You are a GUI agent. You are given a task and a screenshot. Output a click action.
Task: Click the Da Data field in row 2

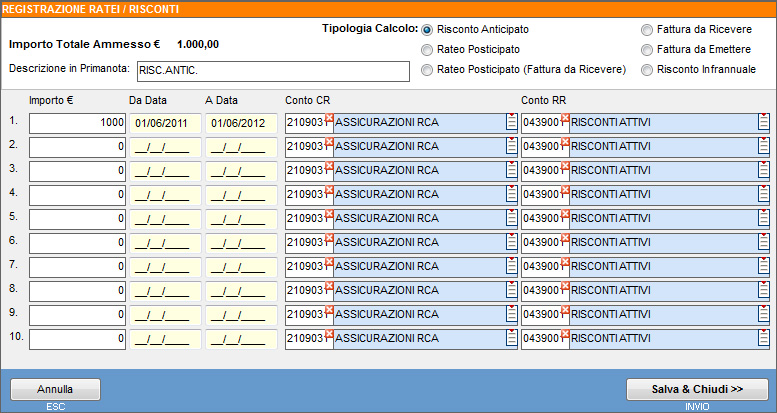coord(164,147)
